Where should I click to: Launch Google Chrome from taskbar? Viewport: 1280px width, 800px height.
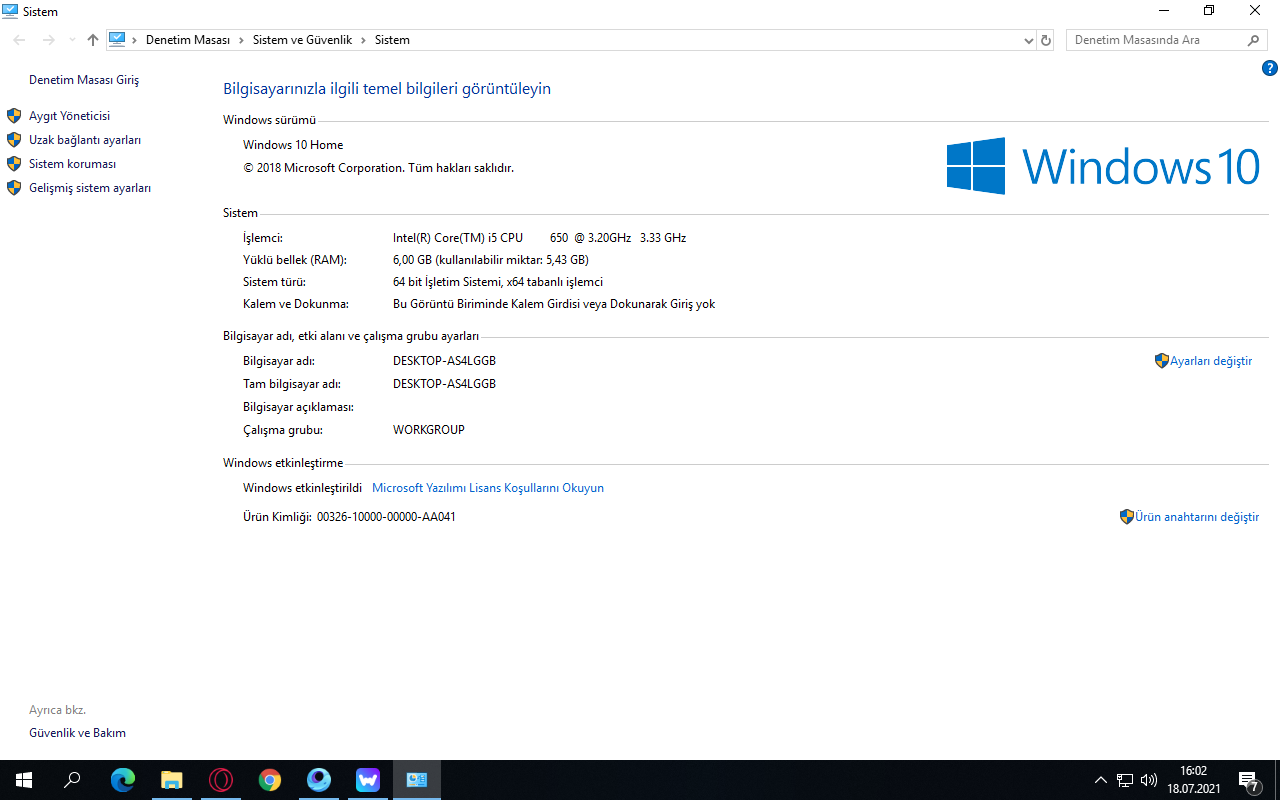270,780
